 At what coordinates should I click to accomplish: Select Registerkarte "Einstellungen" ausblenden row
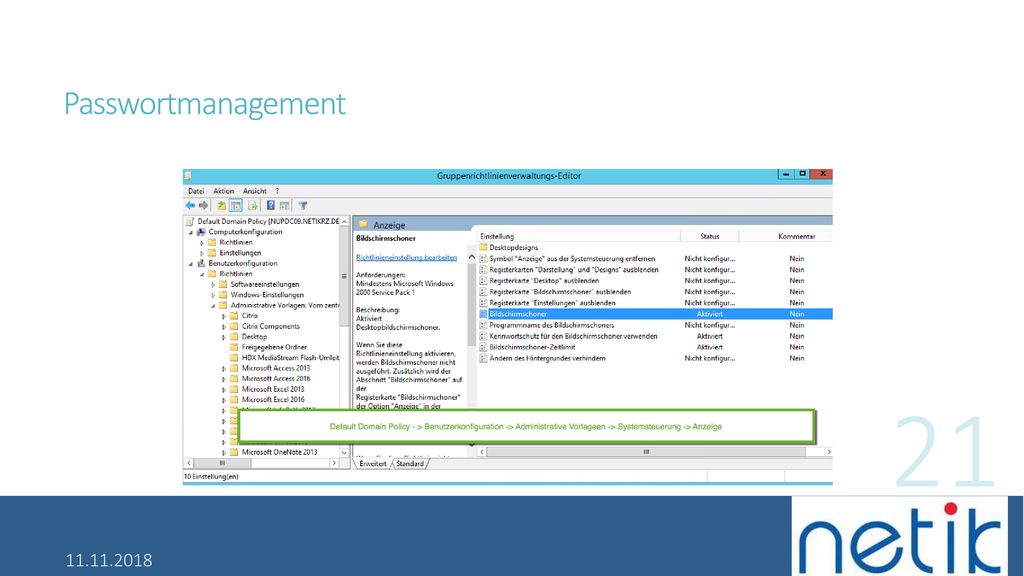click(x=655, y=303)
